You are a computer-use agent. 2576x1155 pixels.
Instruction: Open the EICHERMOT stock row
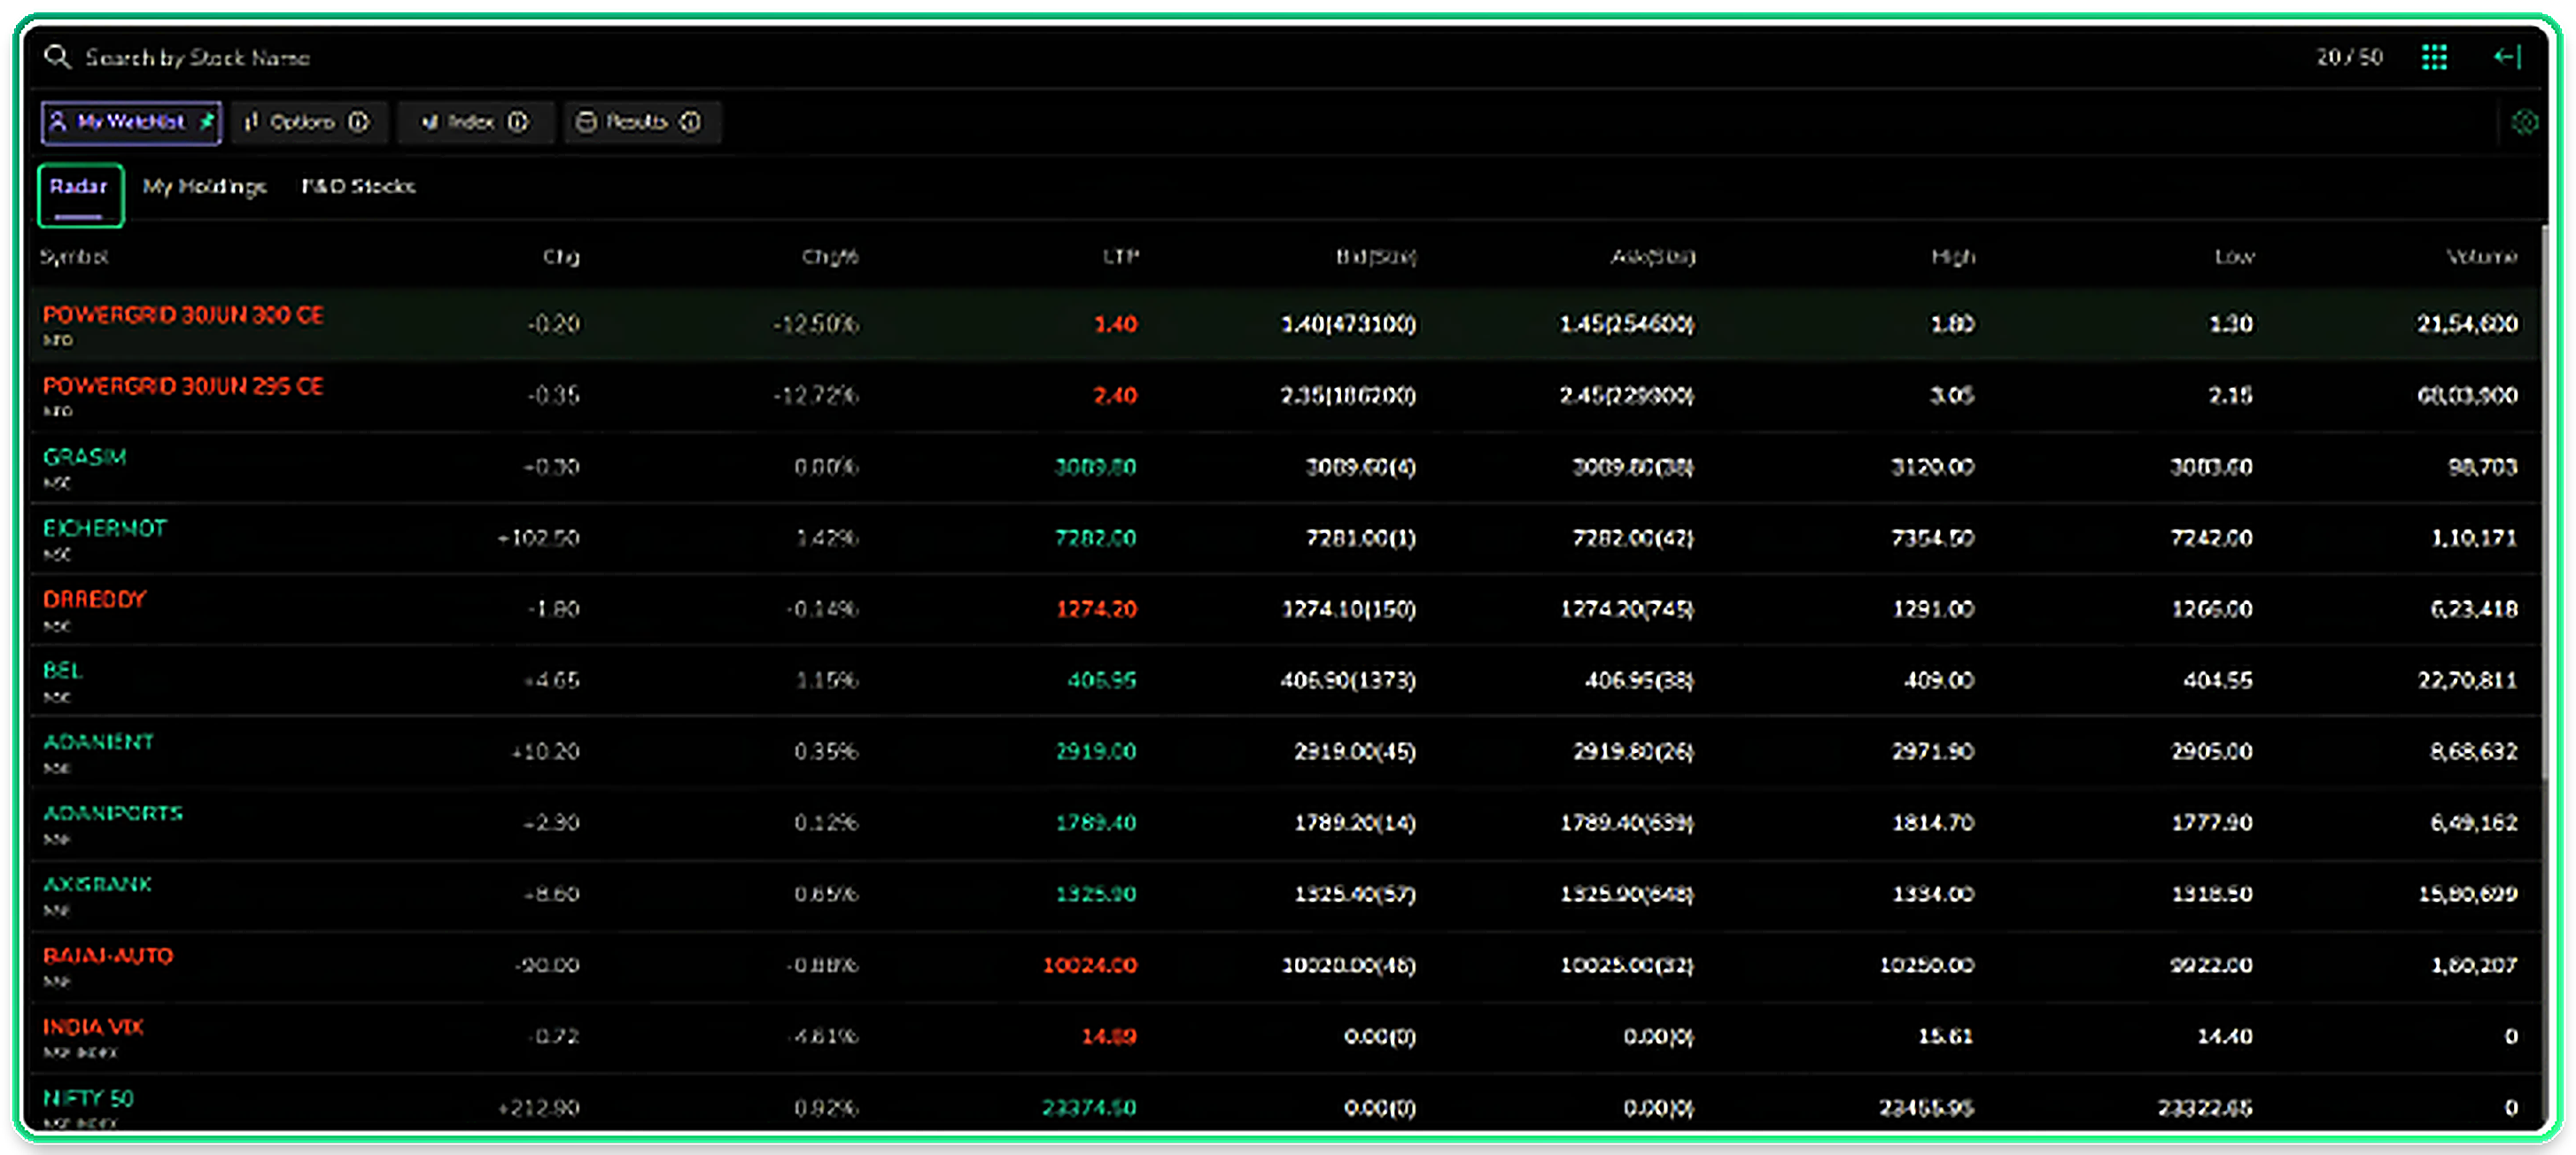tap(1285, 538)
